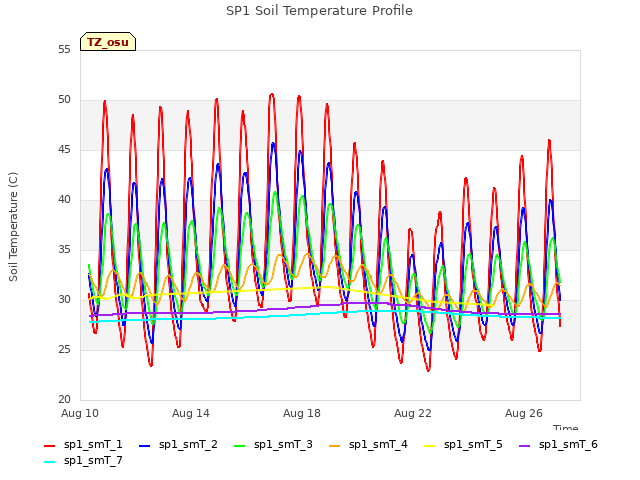Click the 30 y-axis tick label

[64, 300]
